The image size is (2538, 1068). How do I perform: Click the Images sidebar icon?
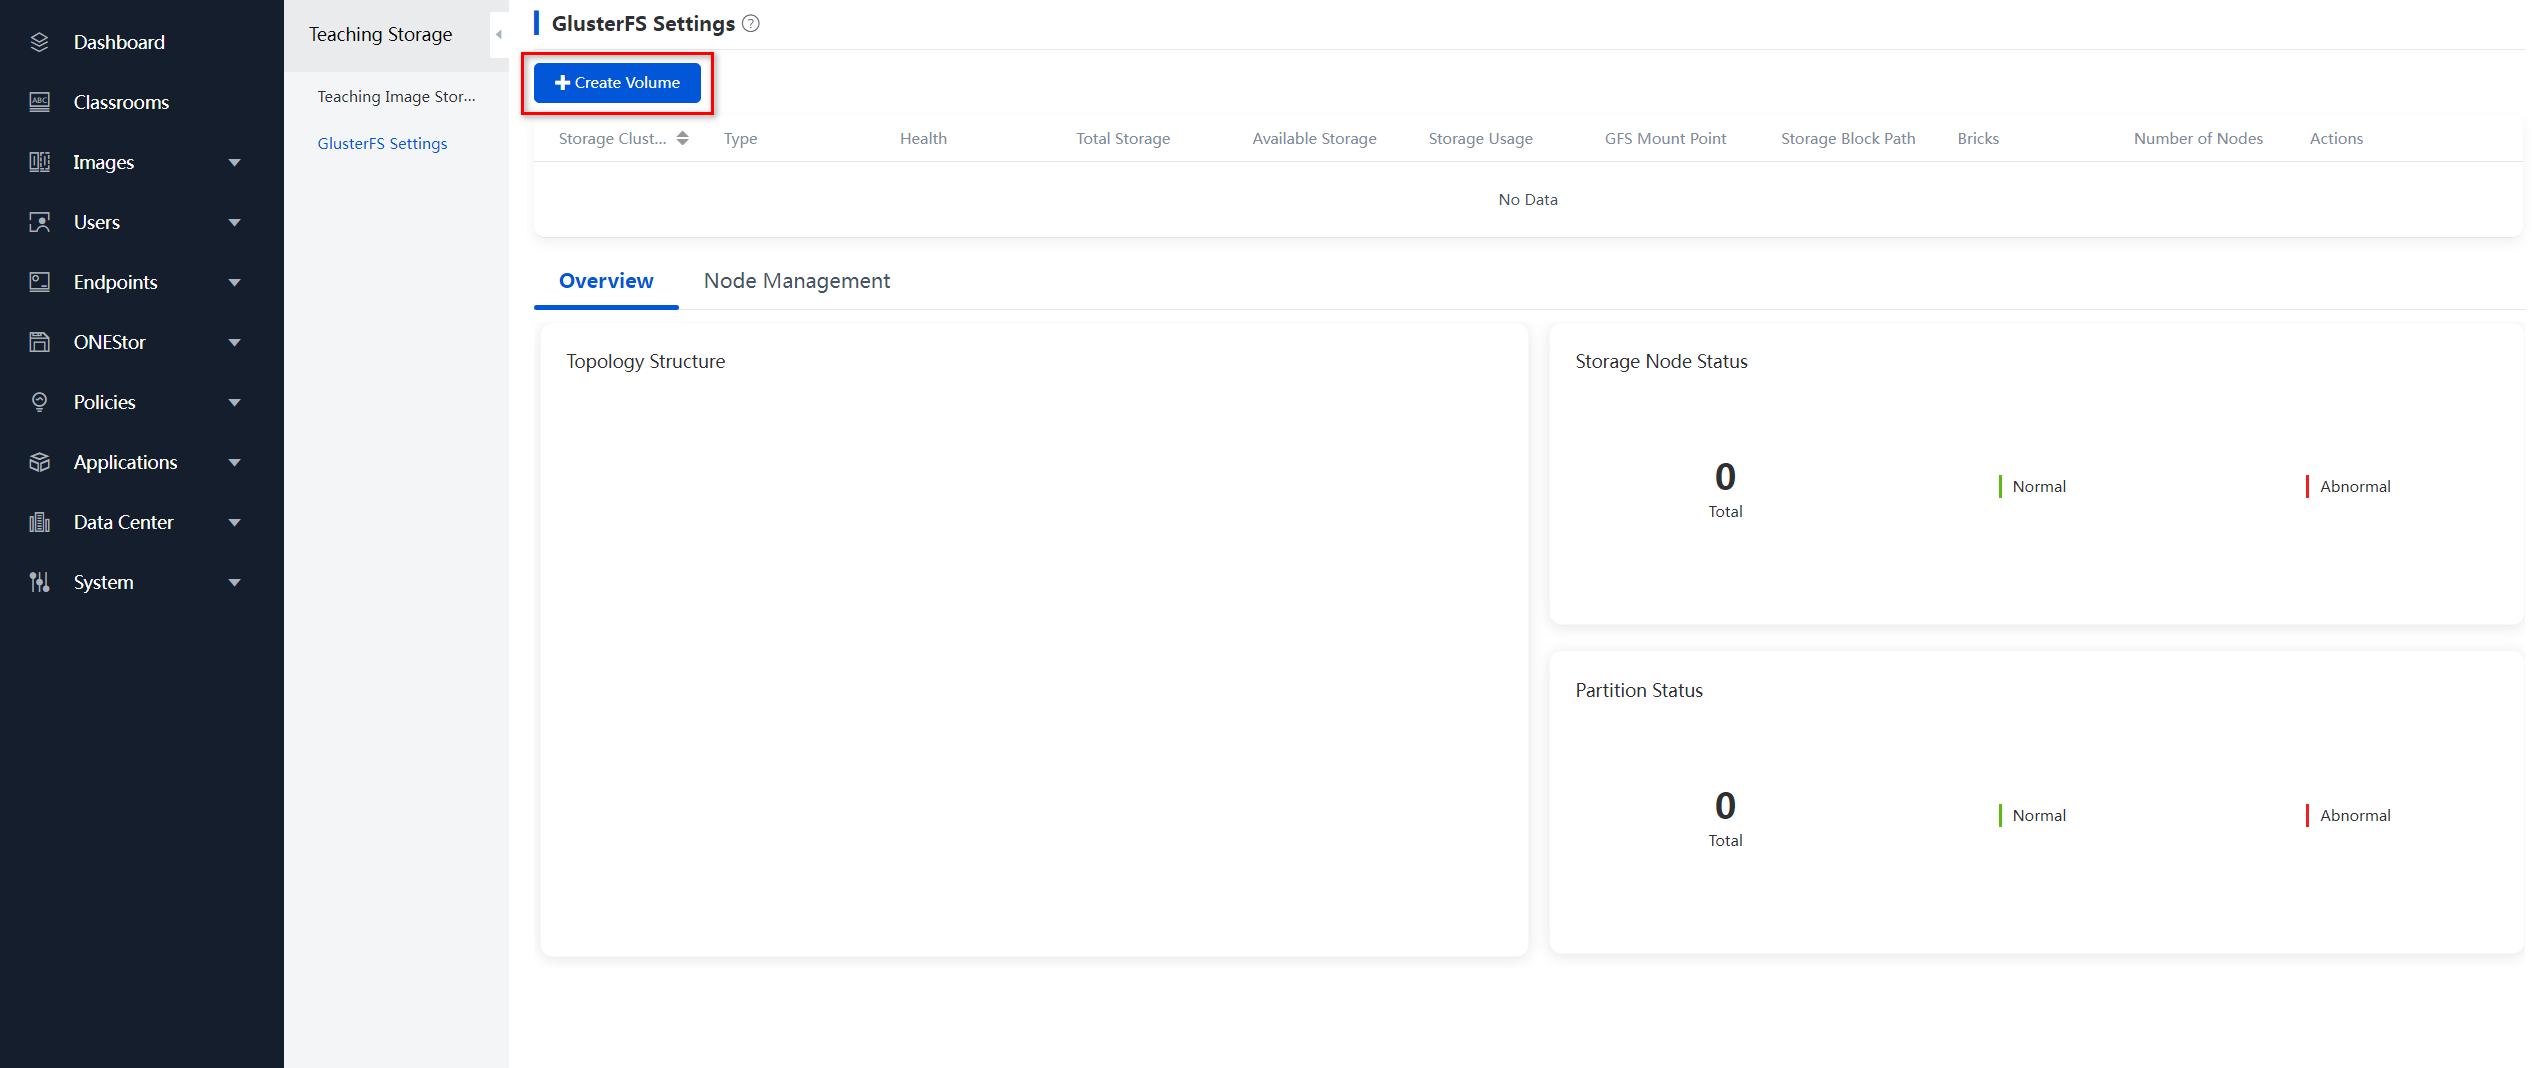coord(39,162)
